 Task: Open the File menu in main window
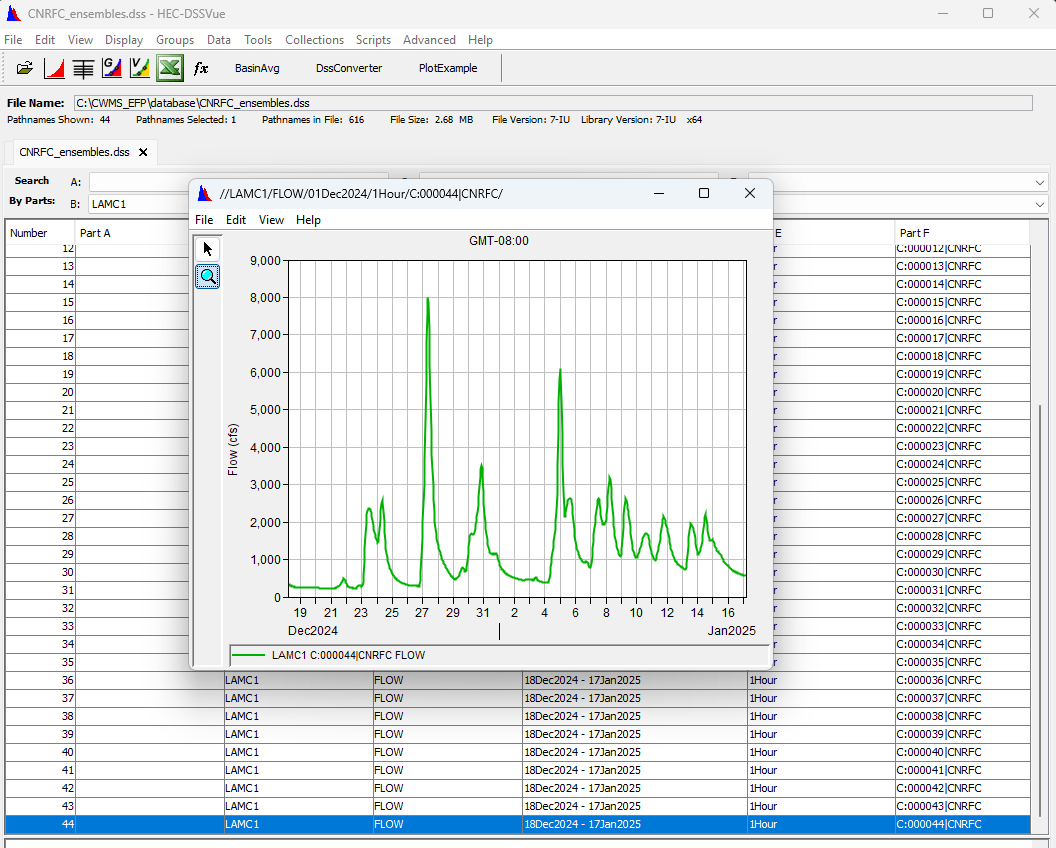[13, 40]
